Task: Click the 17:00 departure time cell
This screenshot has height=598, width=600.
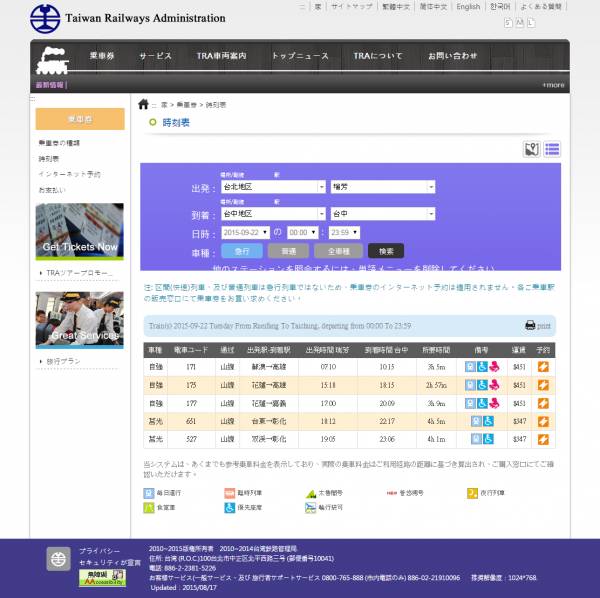Action: pos(328,403)
